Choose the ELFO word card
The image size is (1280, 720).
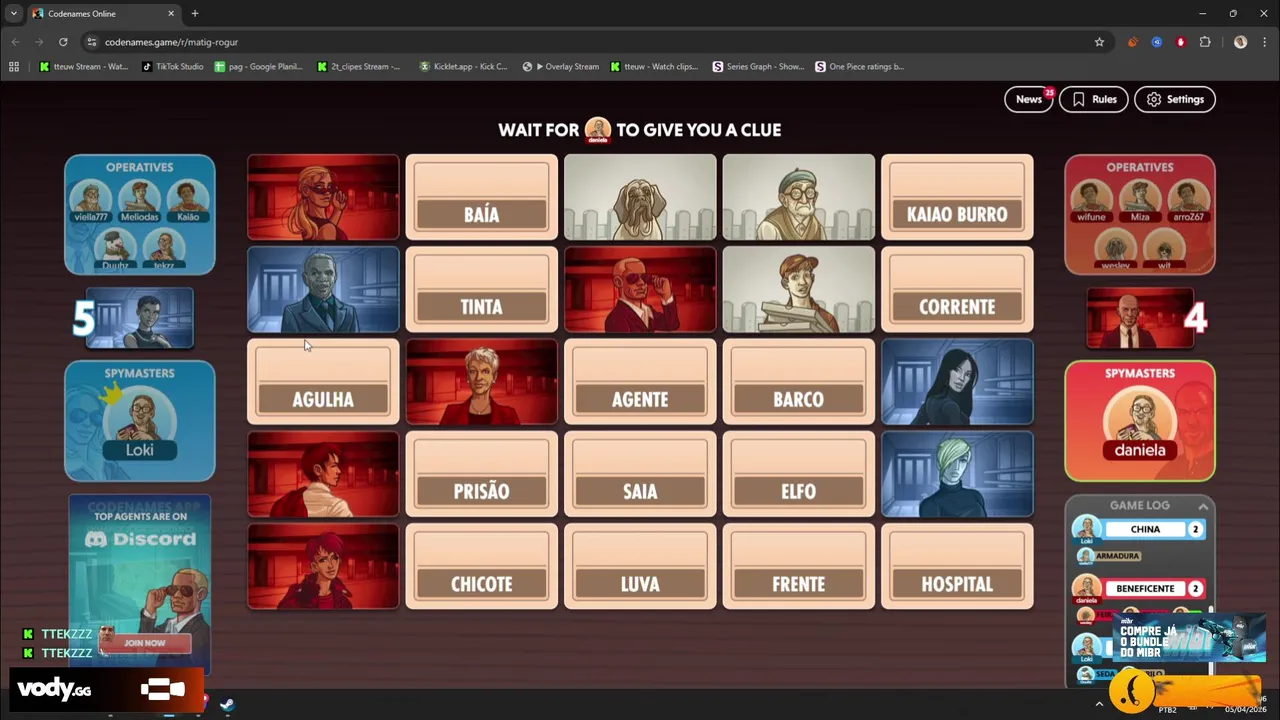click(798, 474)
